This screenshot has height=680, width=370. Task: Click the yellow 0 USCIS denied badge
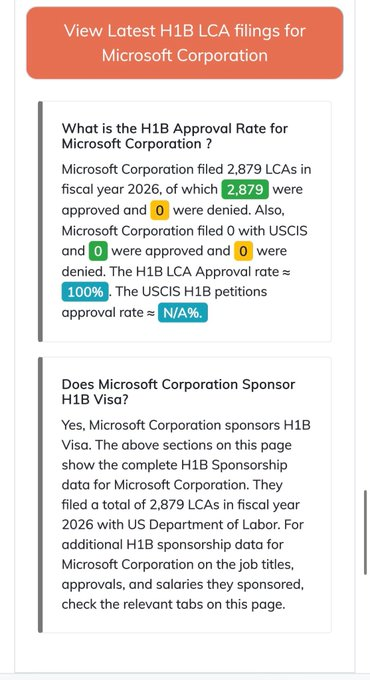click(243, 251)
